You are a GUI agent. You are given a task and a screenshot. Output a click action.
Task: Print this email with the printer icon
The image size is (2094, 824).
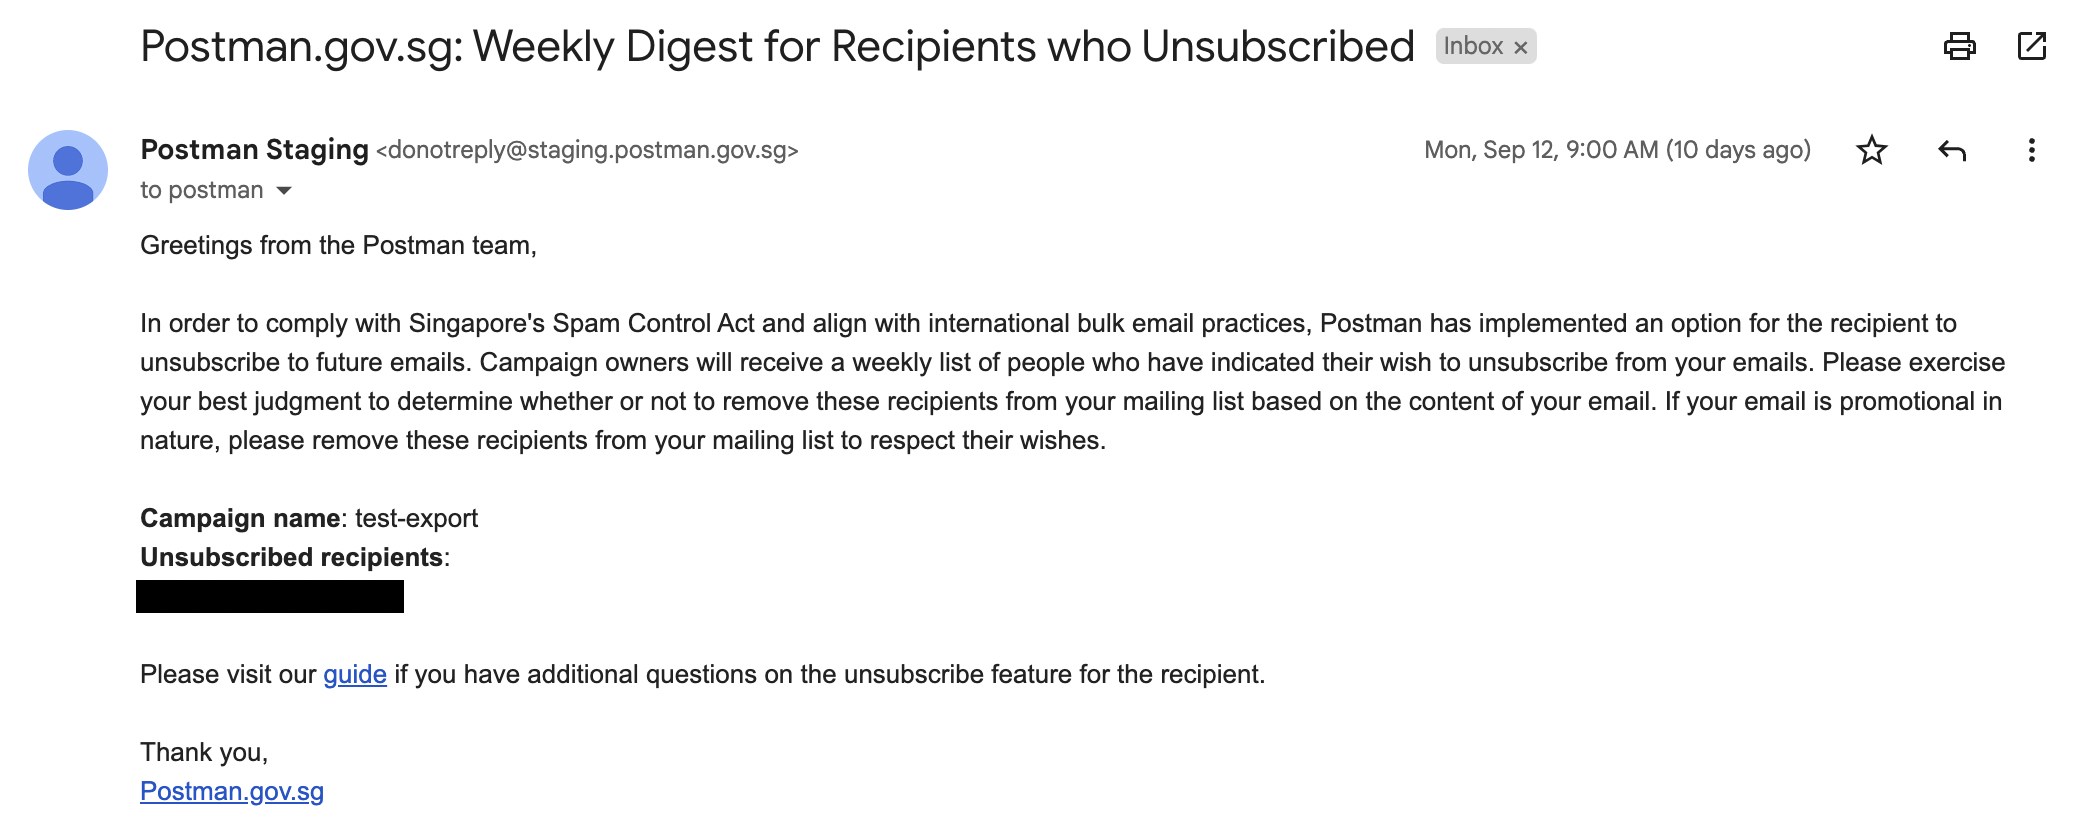1959,46
